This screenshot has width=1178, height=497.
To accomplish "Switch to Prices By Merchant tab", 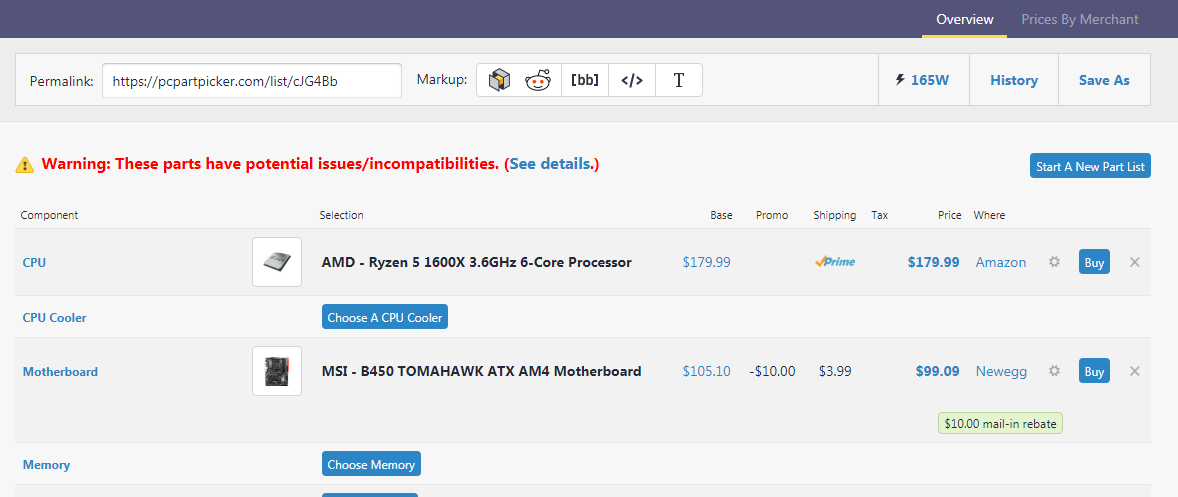I will [1080, 20].
